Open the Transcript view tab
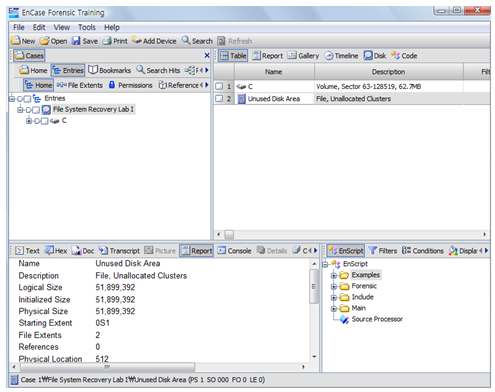This screenshot has height=392, width=495. 119,251
